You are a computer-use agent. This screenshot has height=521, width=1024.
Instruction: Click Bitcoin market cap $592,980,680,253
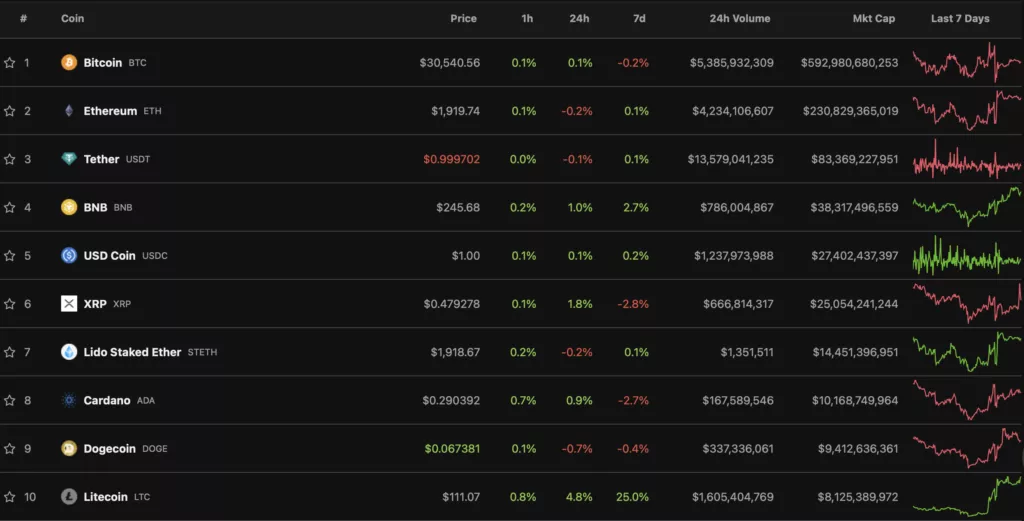click(x=849, y=63)
